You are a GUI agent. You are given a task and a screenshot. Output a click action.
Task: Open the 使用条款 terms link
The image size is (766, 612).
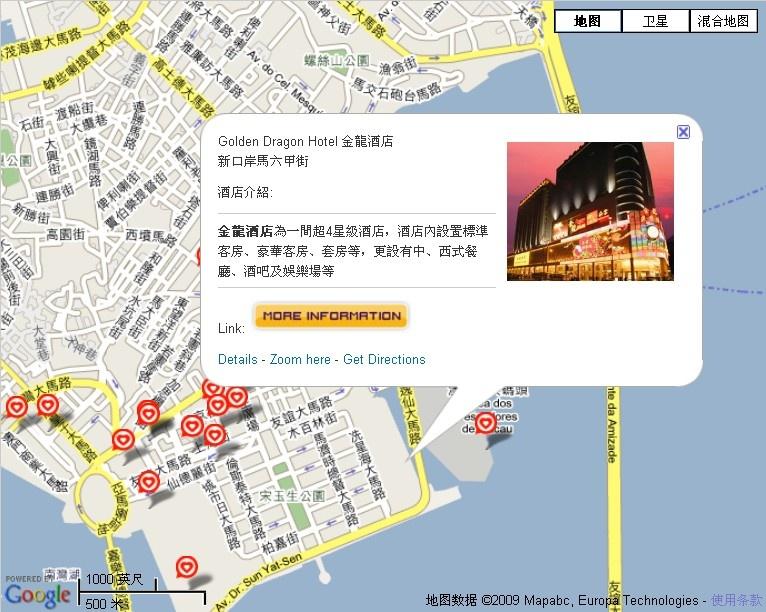[x=736, y=600]
